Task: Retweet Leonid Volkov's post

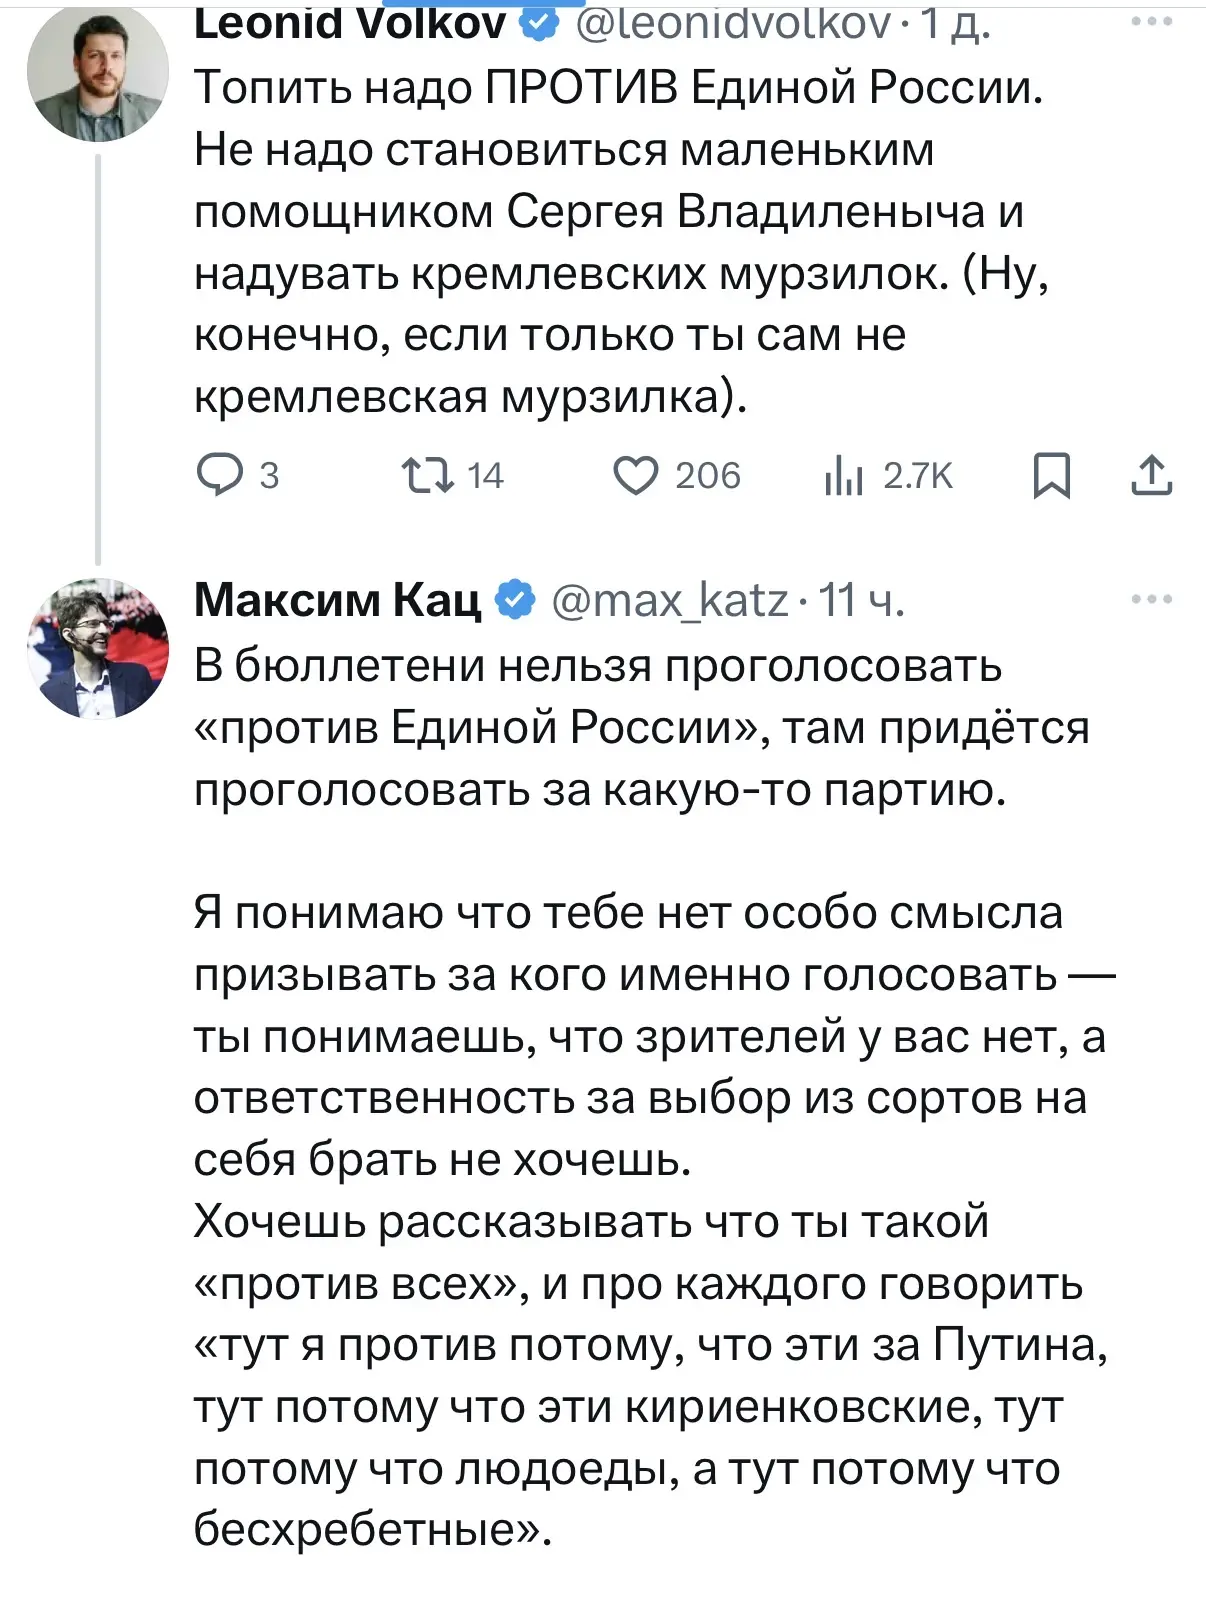Action: click(x=452, y=475)
